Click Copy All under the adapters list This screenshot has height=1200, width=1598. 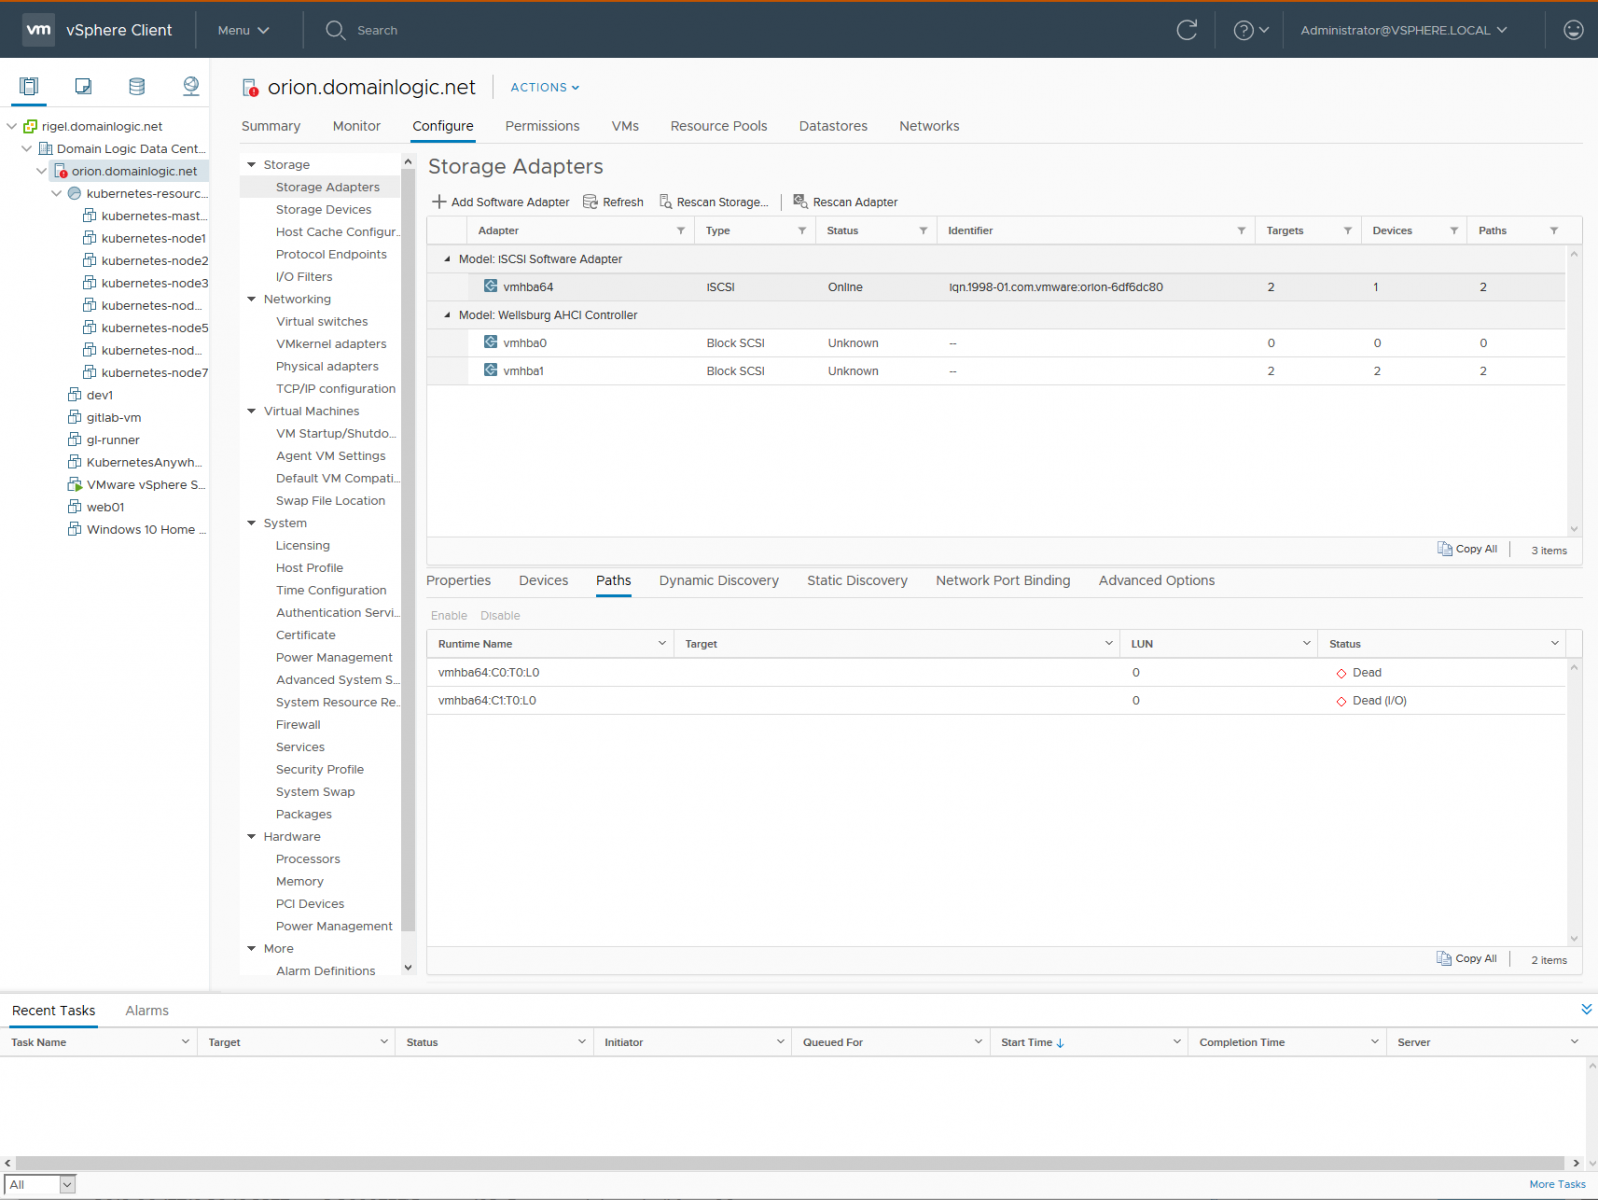click(1467, 549)
